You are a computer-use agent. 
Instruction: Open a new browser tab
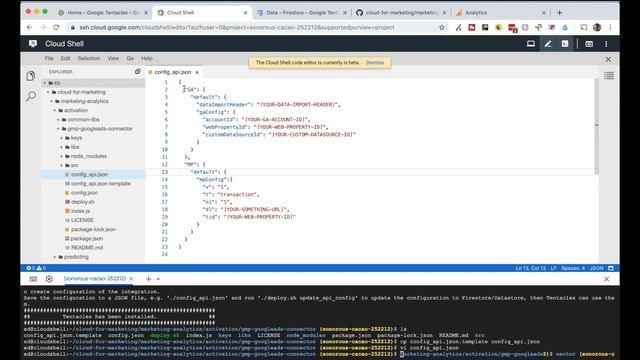pos(560,13)
